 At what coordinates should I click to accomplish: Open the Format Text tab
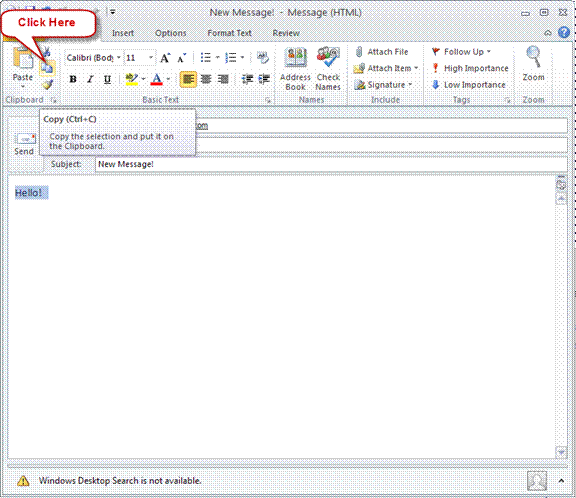(x=229, y=33)
